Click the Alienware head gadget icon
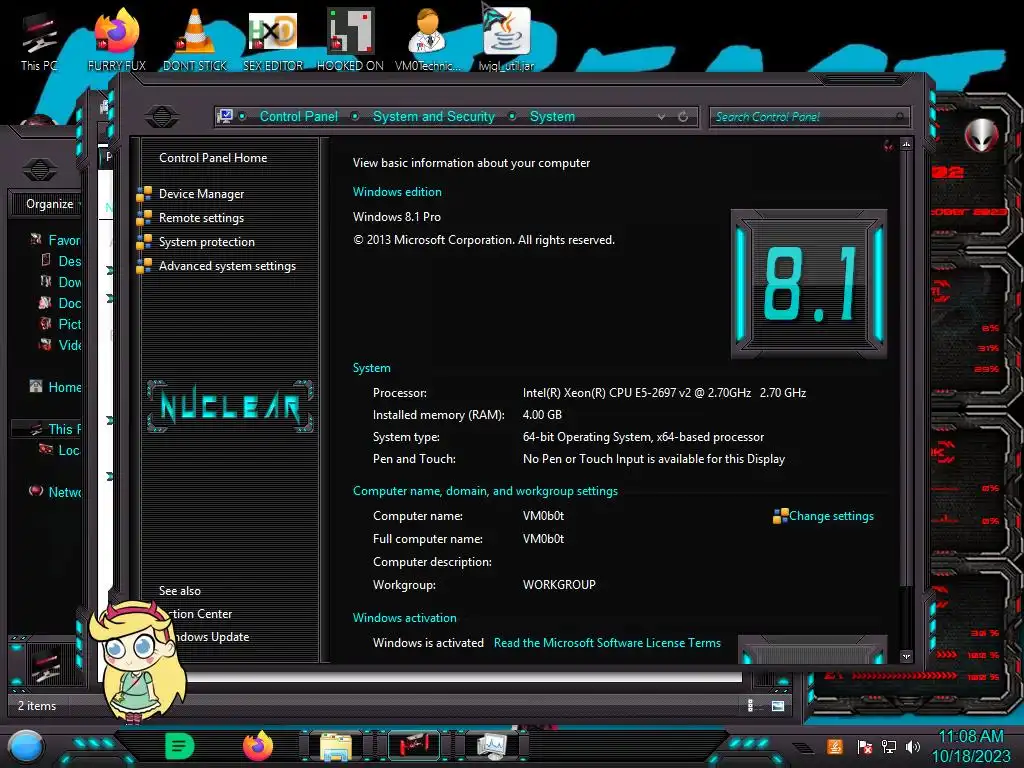 coord(980,135)
